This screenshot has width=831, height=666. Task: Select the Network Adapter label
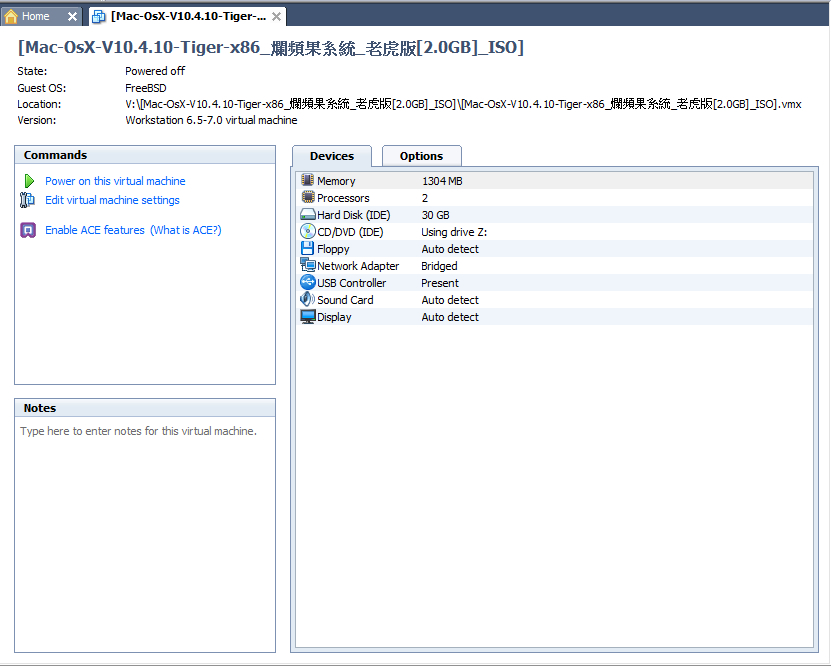pyautogui.click(x=358, y=266)
